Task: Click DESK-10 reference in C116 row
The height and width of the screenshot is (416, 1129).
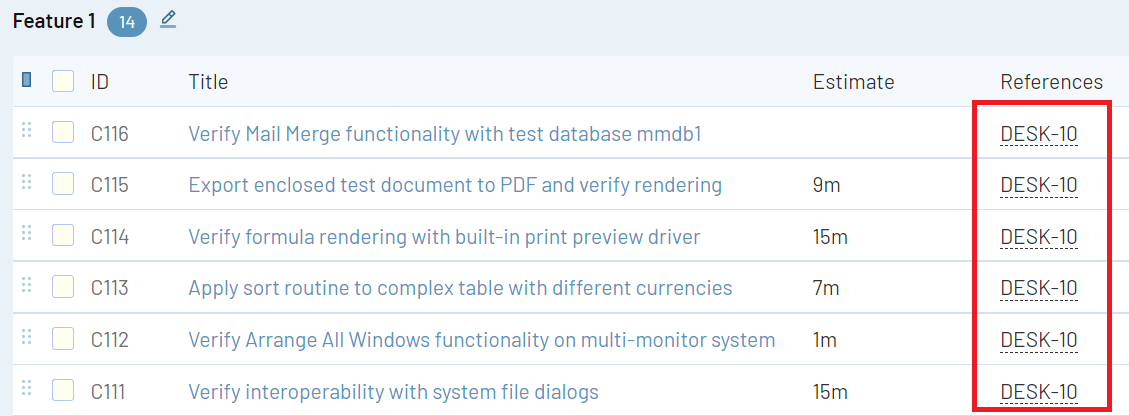Action: point(1039,135)
